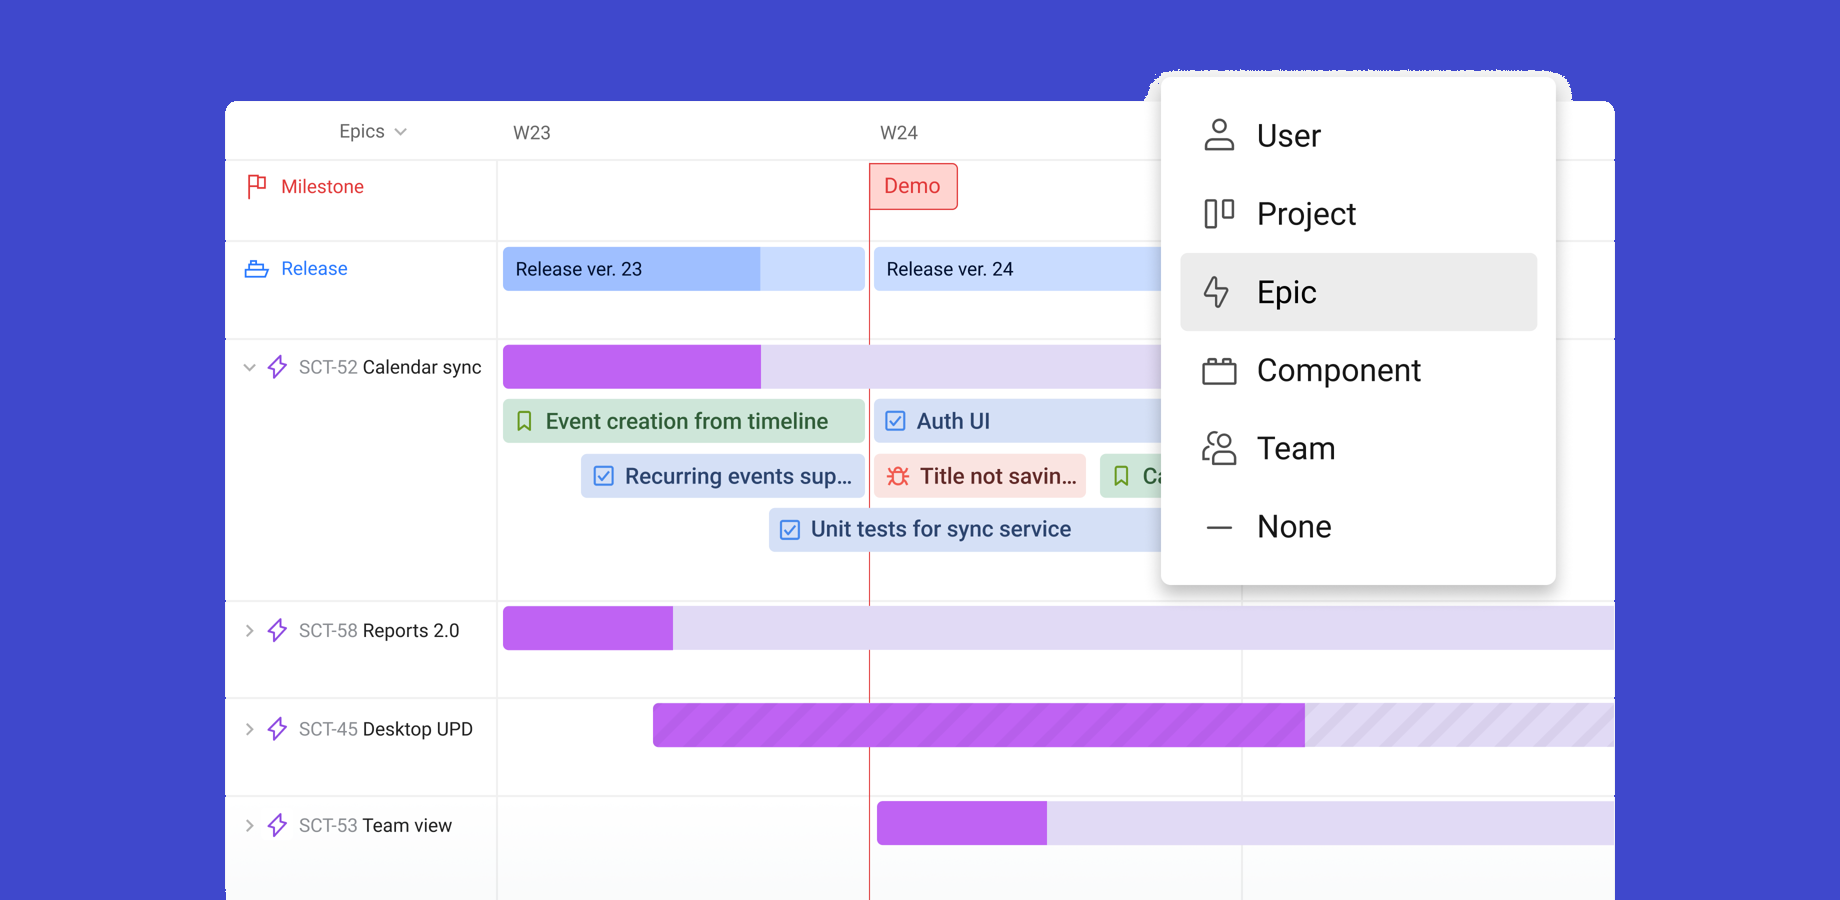
Task: Select 'Project' from the grouping menu
Action: pyautogui.click(x=1305, y=213)
